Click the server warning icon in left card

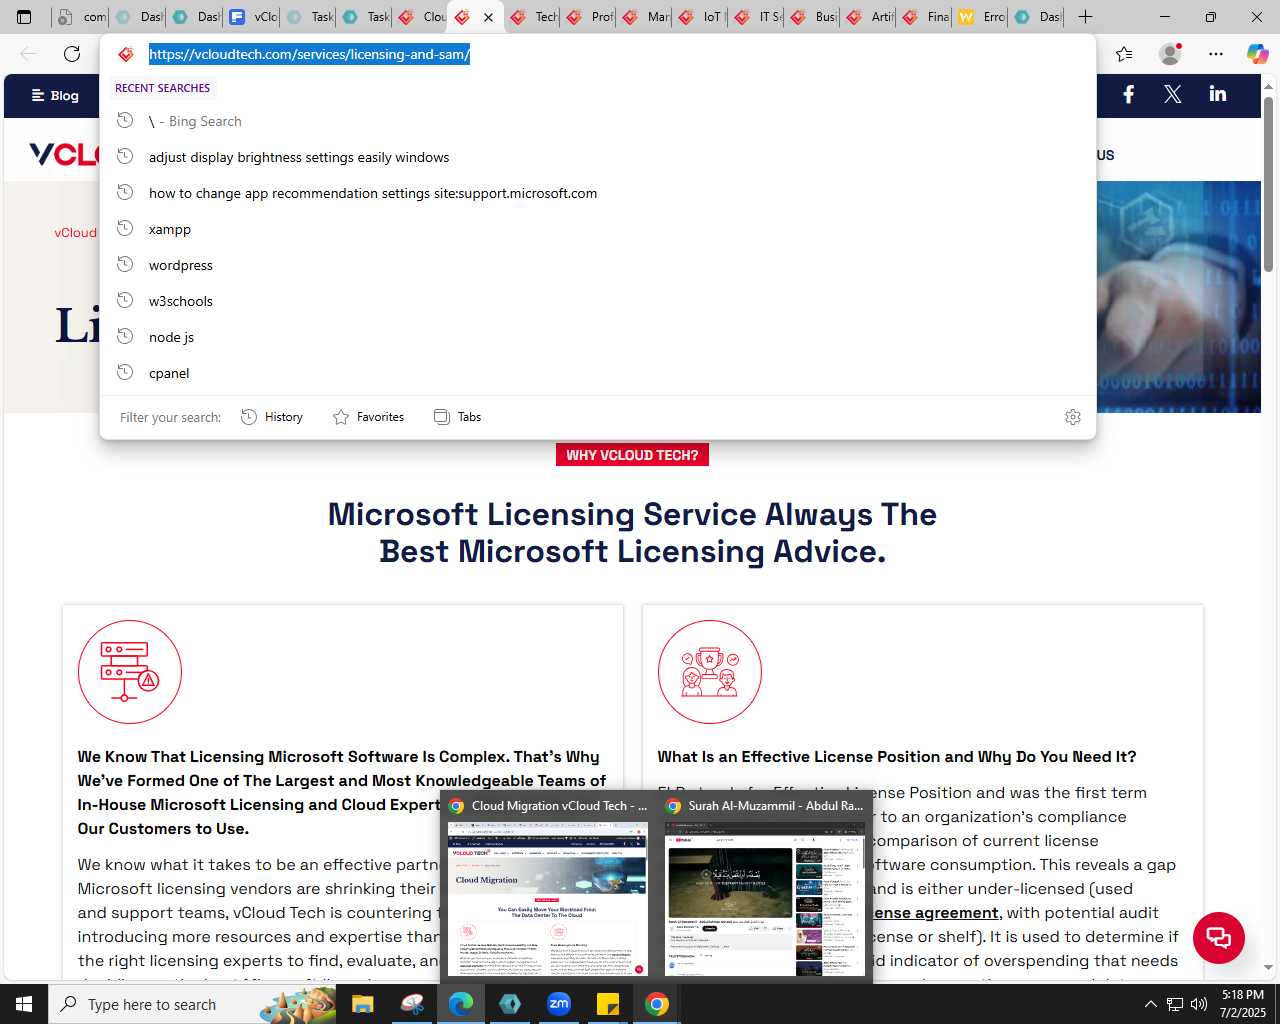tap(130, 672)
